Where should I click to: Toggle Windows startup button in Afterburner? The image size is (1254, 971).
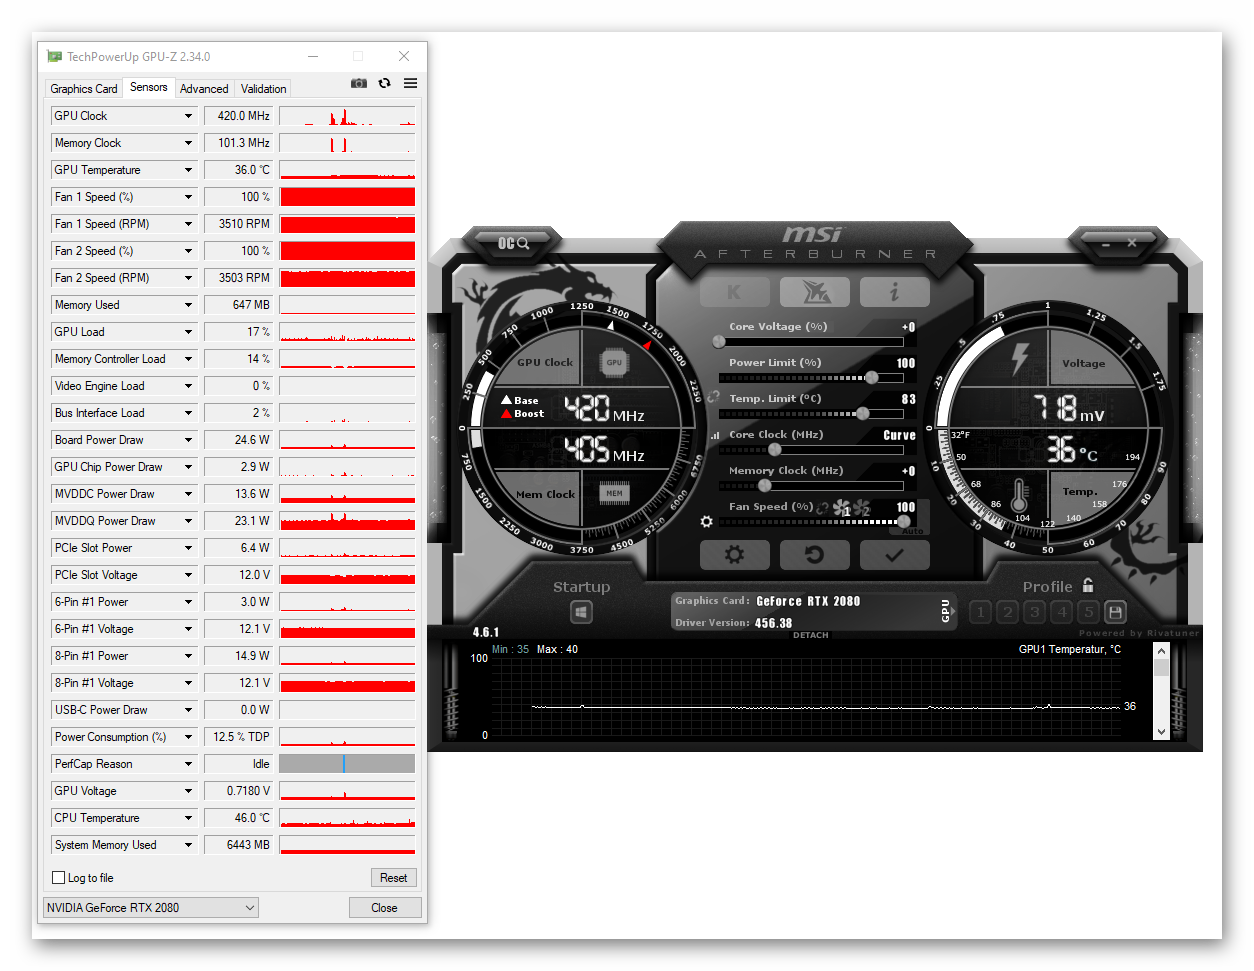[x=581, y=611]
